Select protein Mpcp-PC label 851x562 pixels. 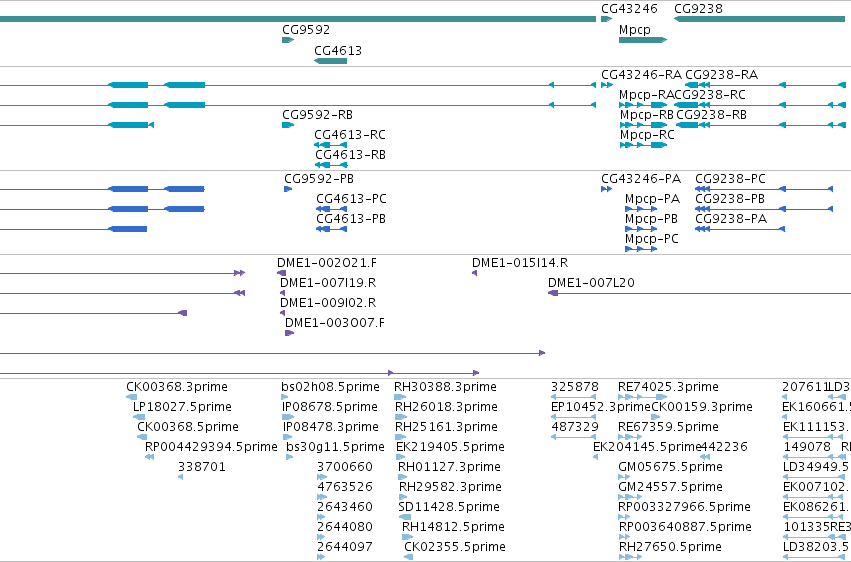click(x=651, y=239)
